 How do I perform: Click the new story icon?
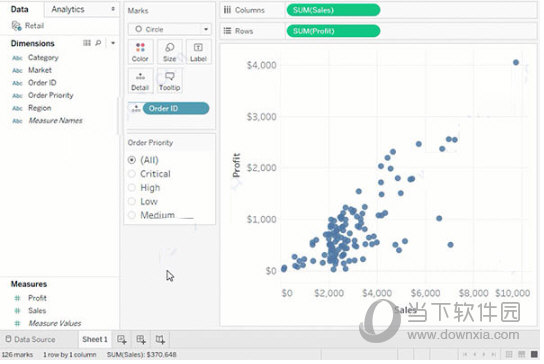coord(160,339)
